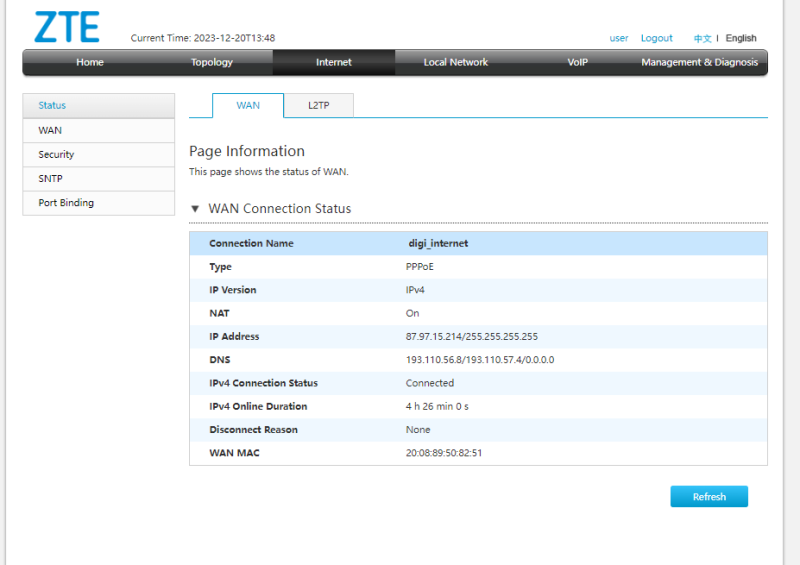
Task: Click the DNS label
Action: coord(219,360)
